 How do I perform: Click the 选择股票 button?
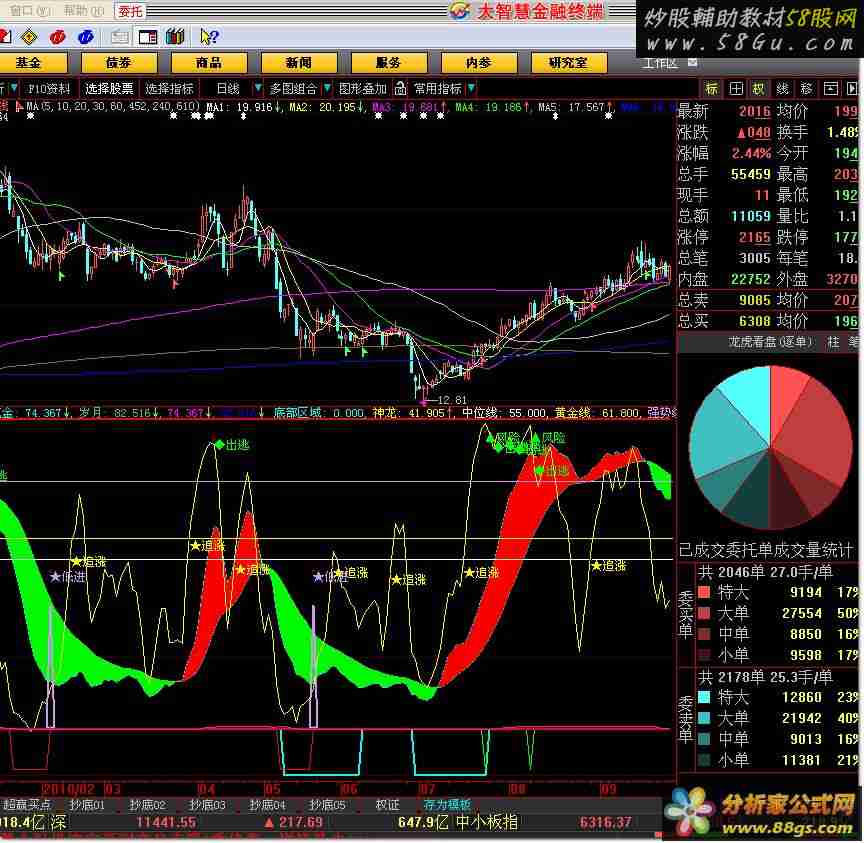point(108,88)
